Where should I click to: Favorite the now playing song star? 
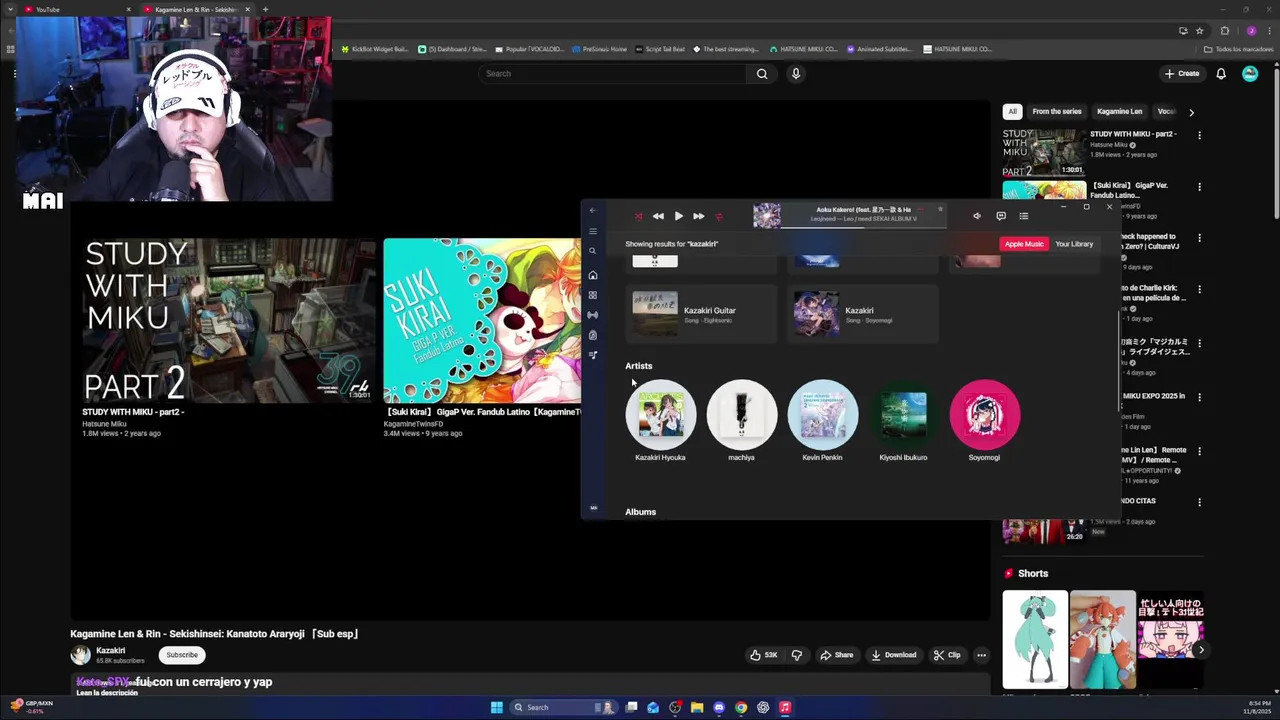(940, 209)
